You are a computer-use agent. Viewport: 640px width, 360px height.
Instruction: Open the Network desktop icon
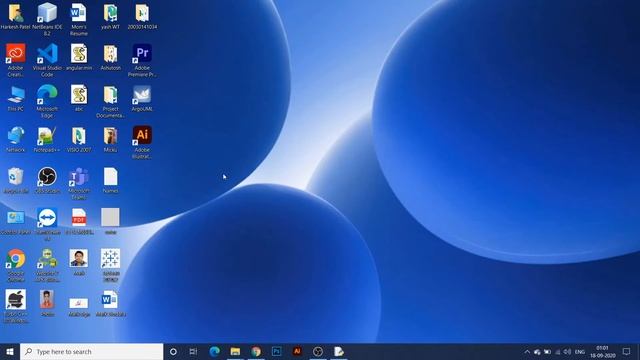pyautogui.click(x=16, y=136)
